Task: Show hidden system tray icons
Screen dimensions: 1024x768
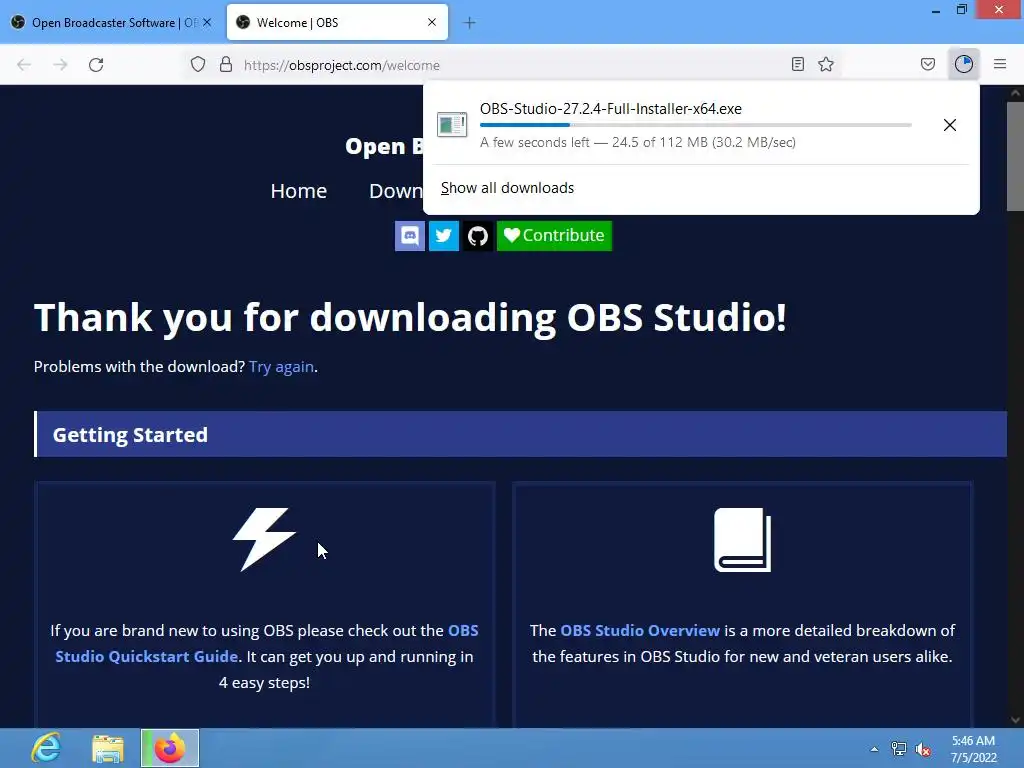Action: point(874,749)
